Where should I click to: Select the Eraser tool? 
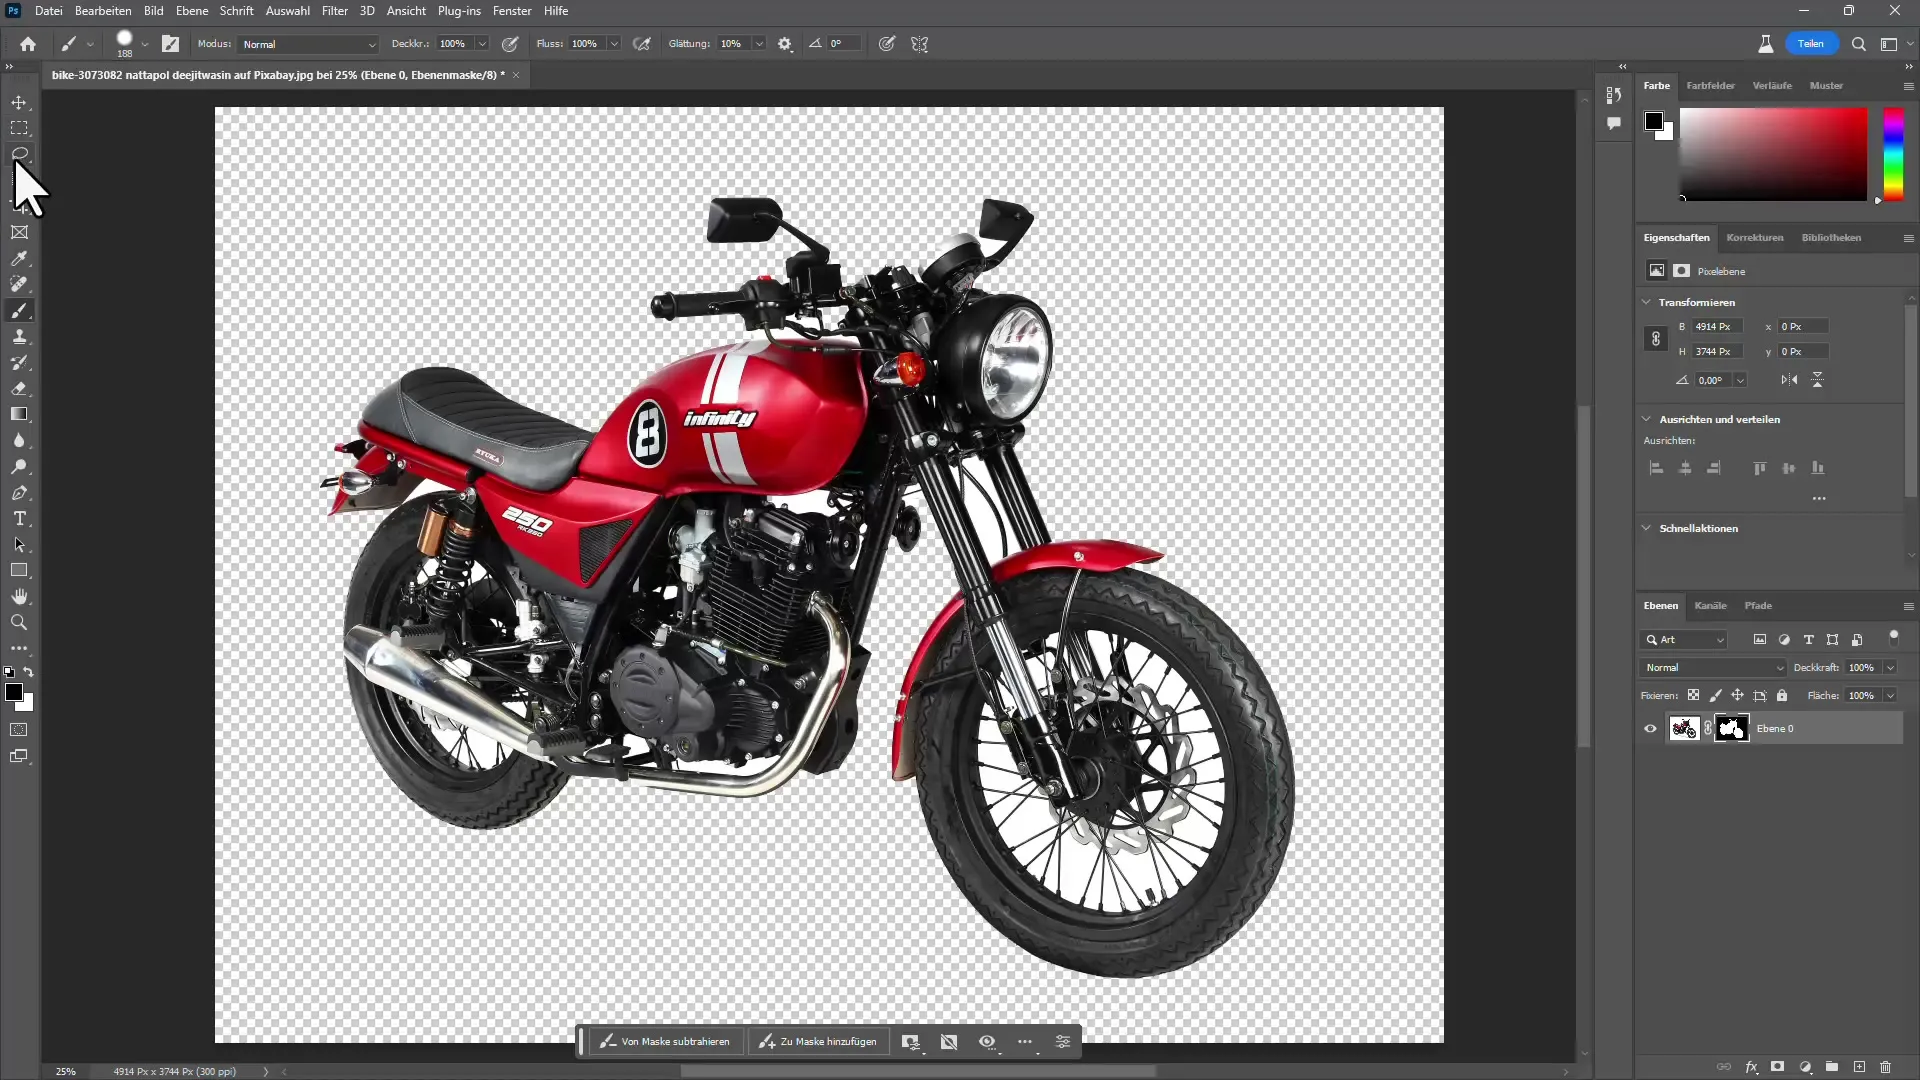point(18,389)
